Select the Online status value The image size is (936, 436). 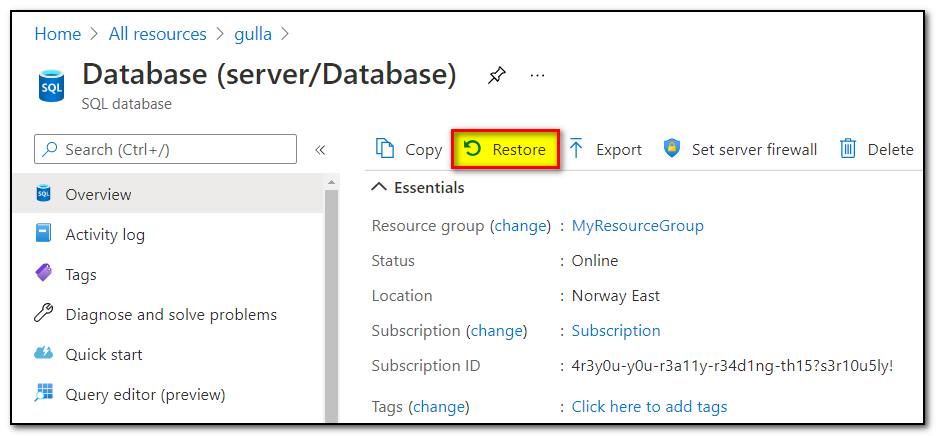[595, 260]
